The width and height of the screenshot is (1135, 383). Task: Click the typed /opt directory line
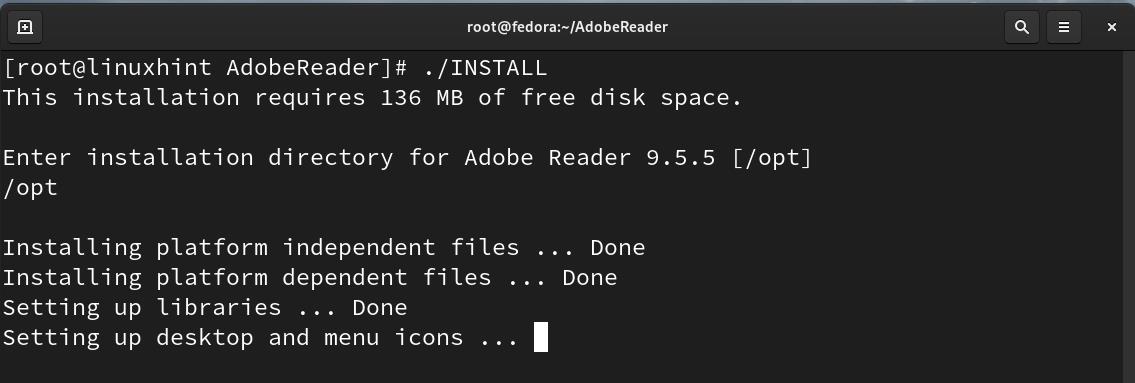(x=30, y=188)
